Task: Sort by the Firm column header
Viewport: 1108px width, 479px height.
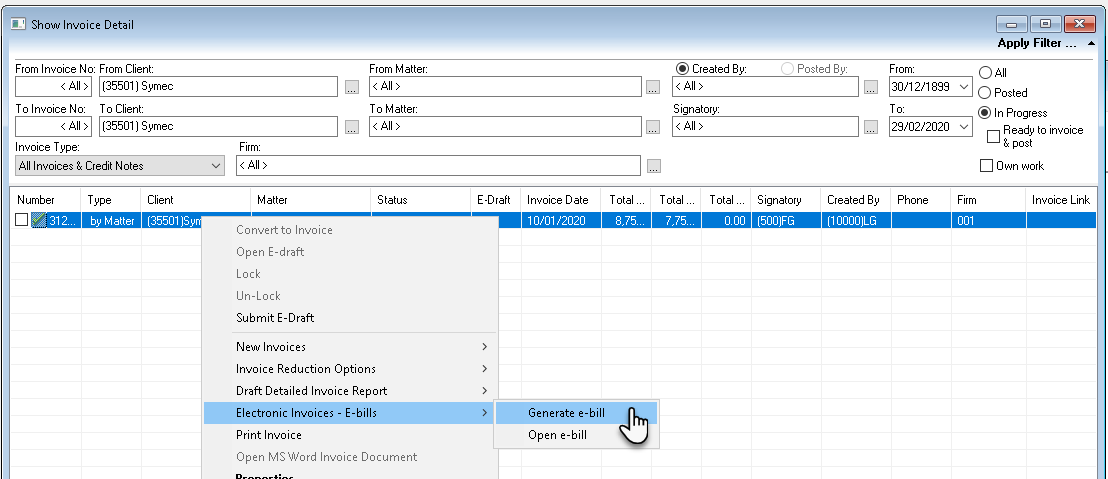Action: coord(988,200)
